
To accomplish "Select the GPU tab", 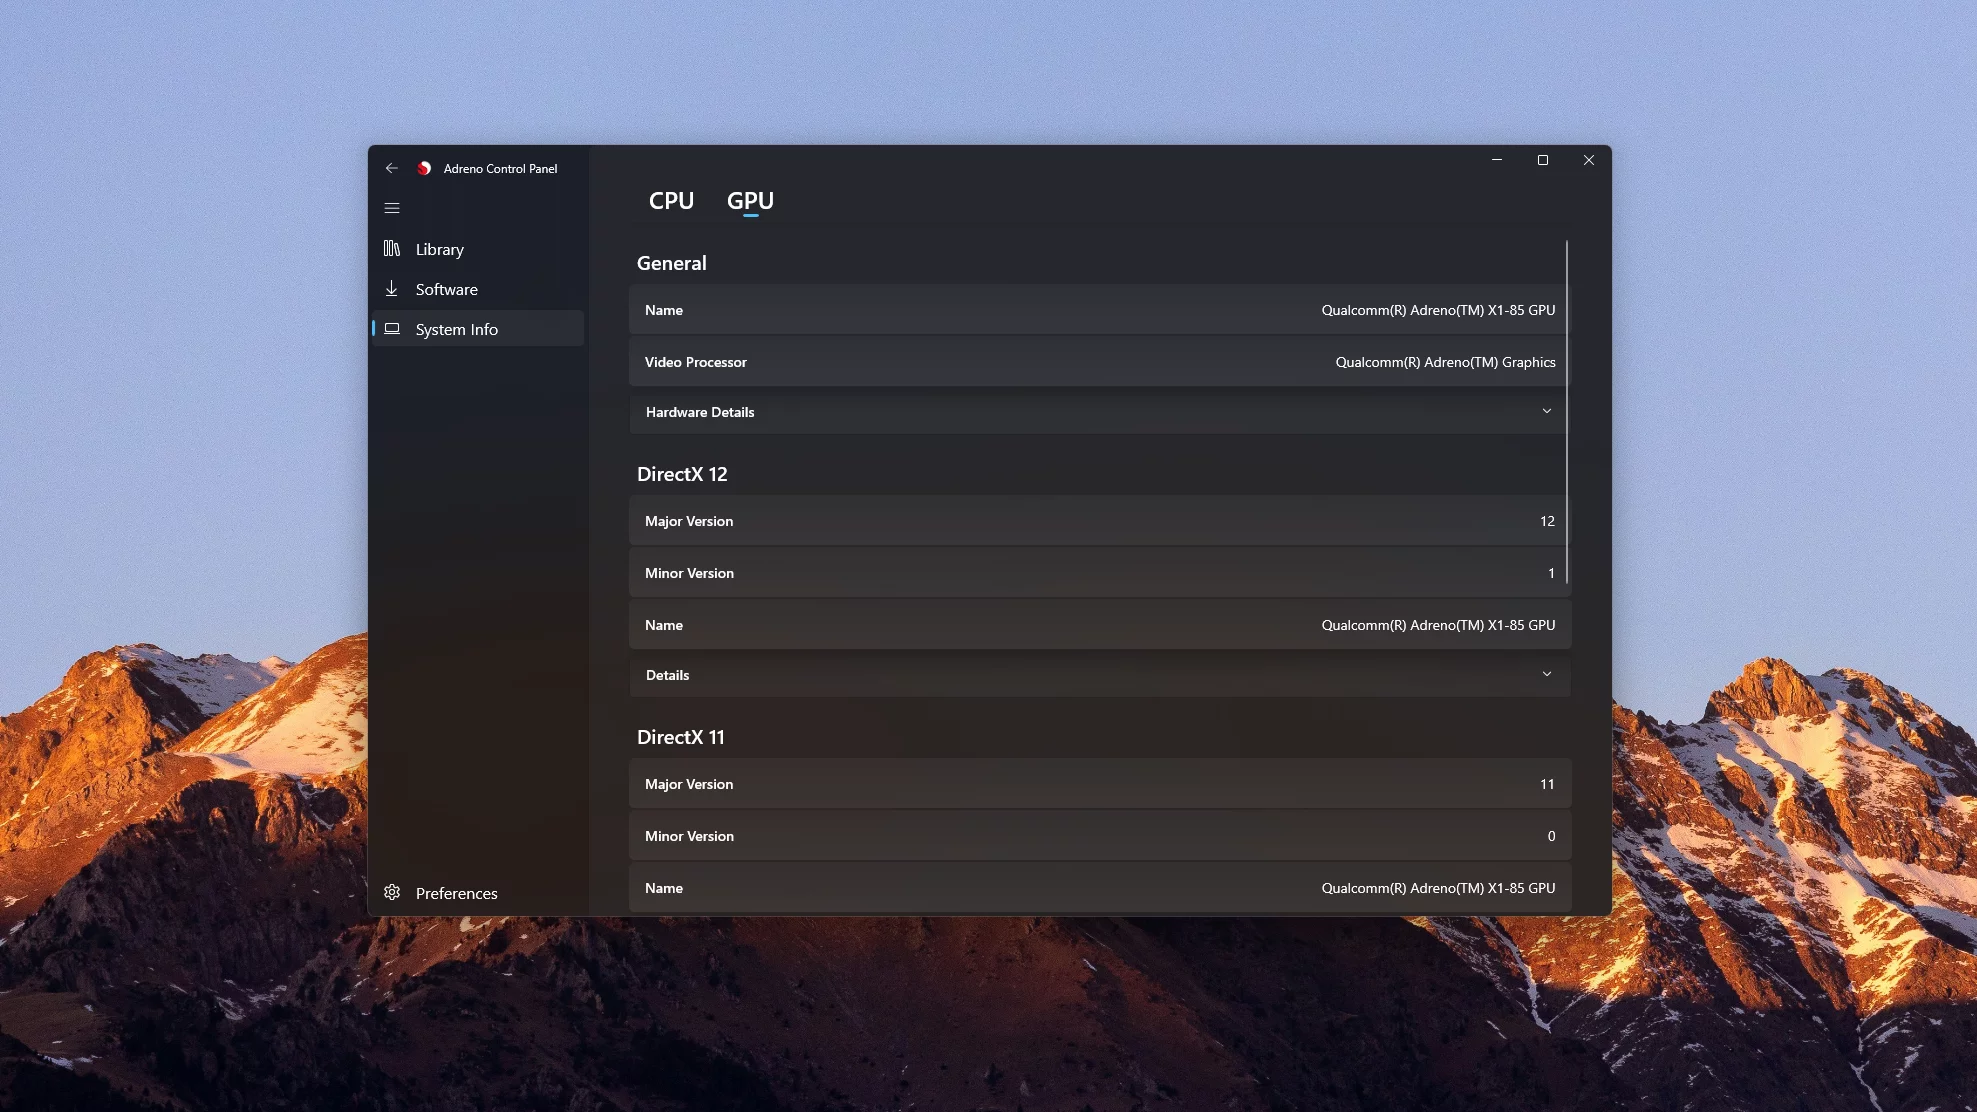I will (x=750, y=201).
